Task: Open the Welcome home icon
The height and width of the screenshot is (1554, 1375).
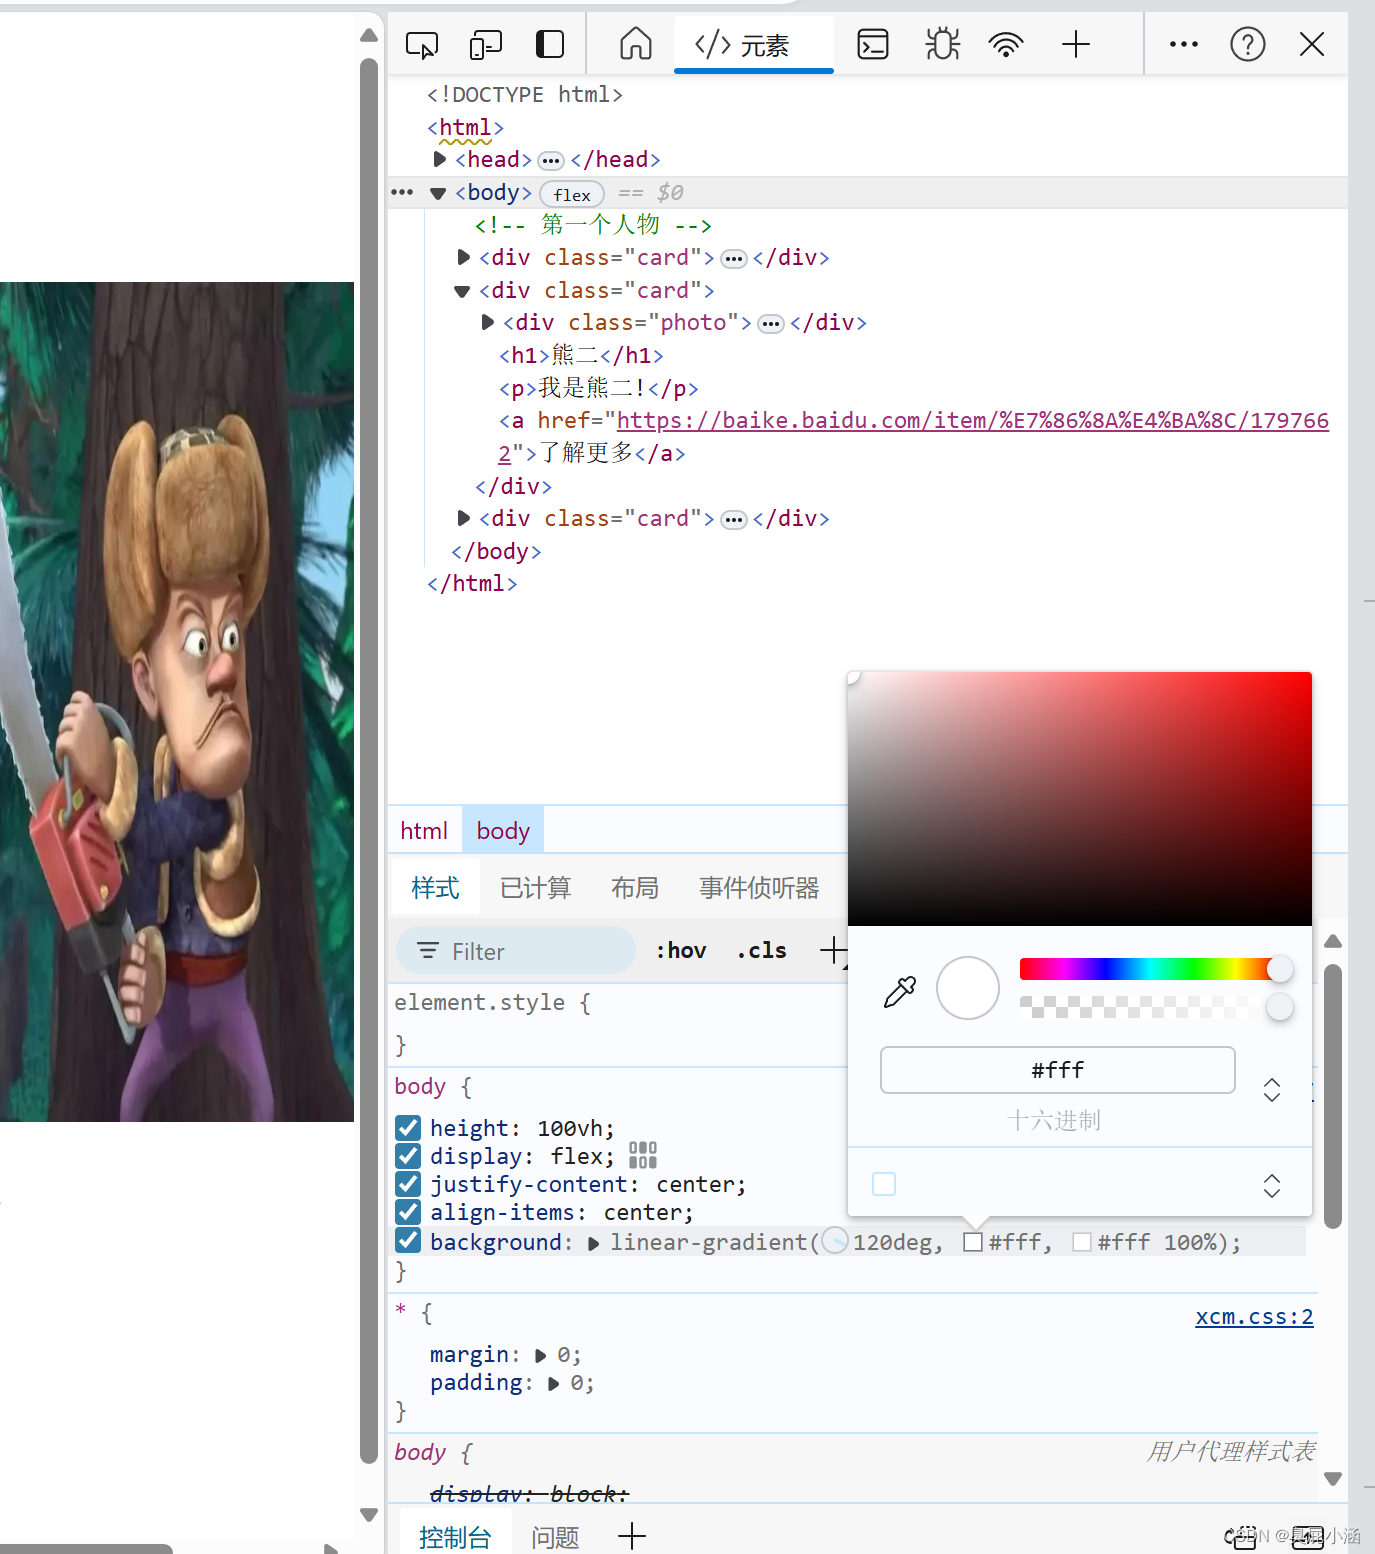Action: click(x=635, y=44)
